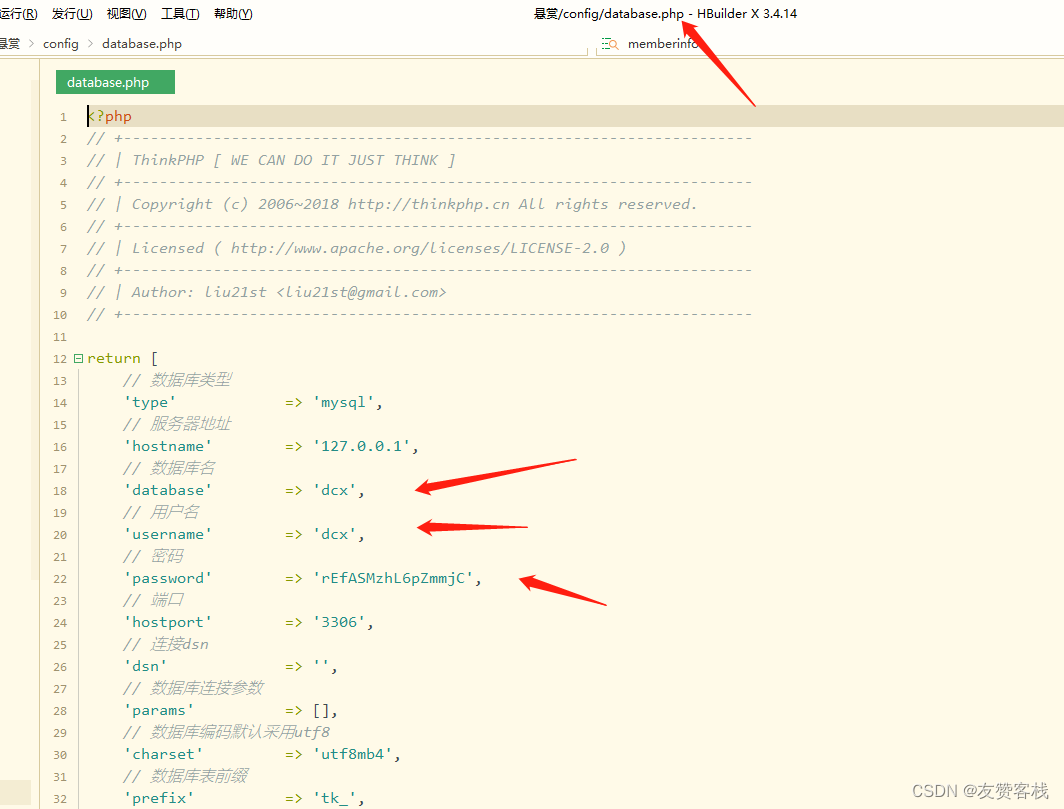This screenshot has height=809, width=1064.
Task: Click the 服务器地址 comment
Action: 178,424
